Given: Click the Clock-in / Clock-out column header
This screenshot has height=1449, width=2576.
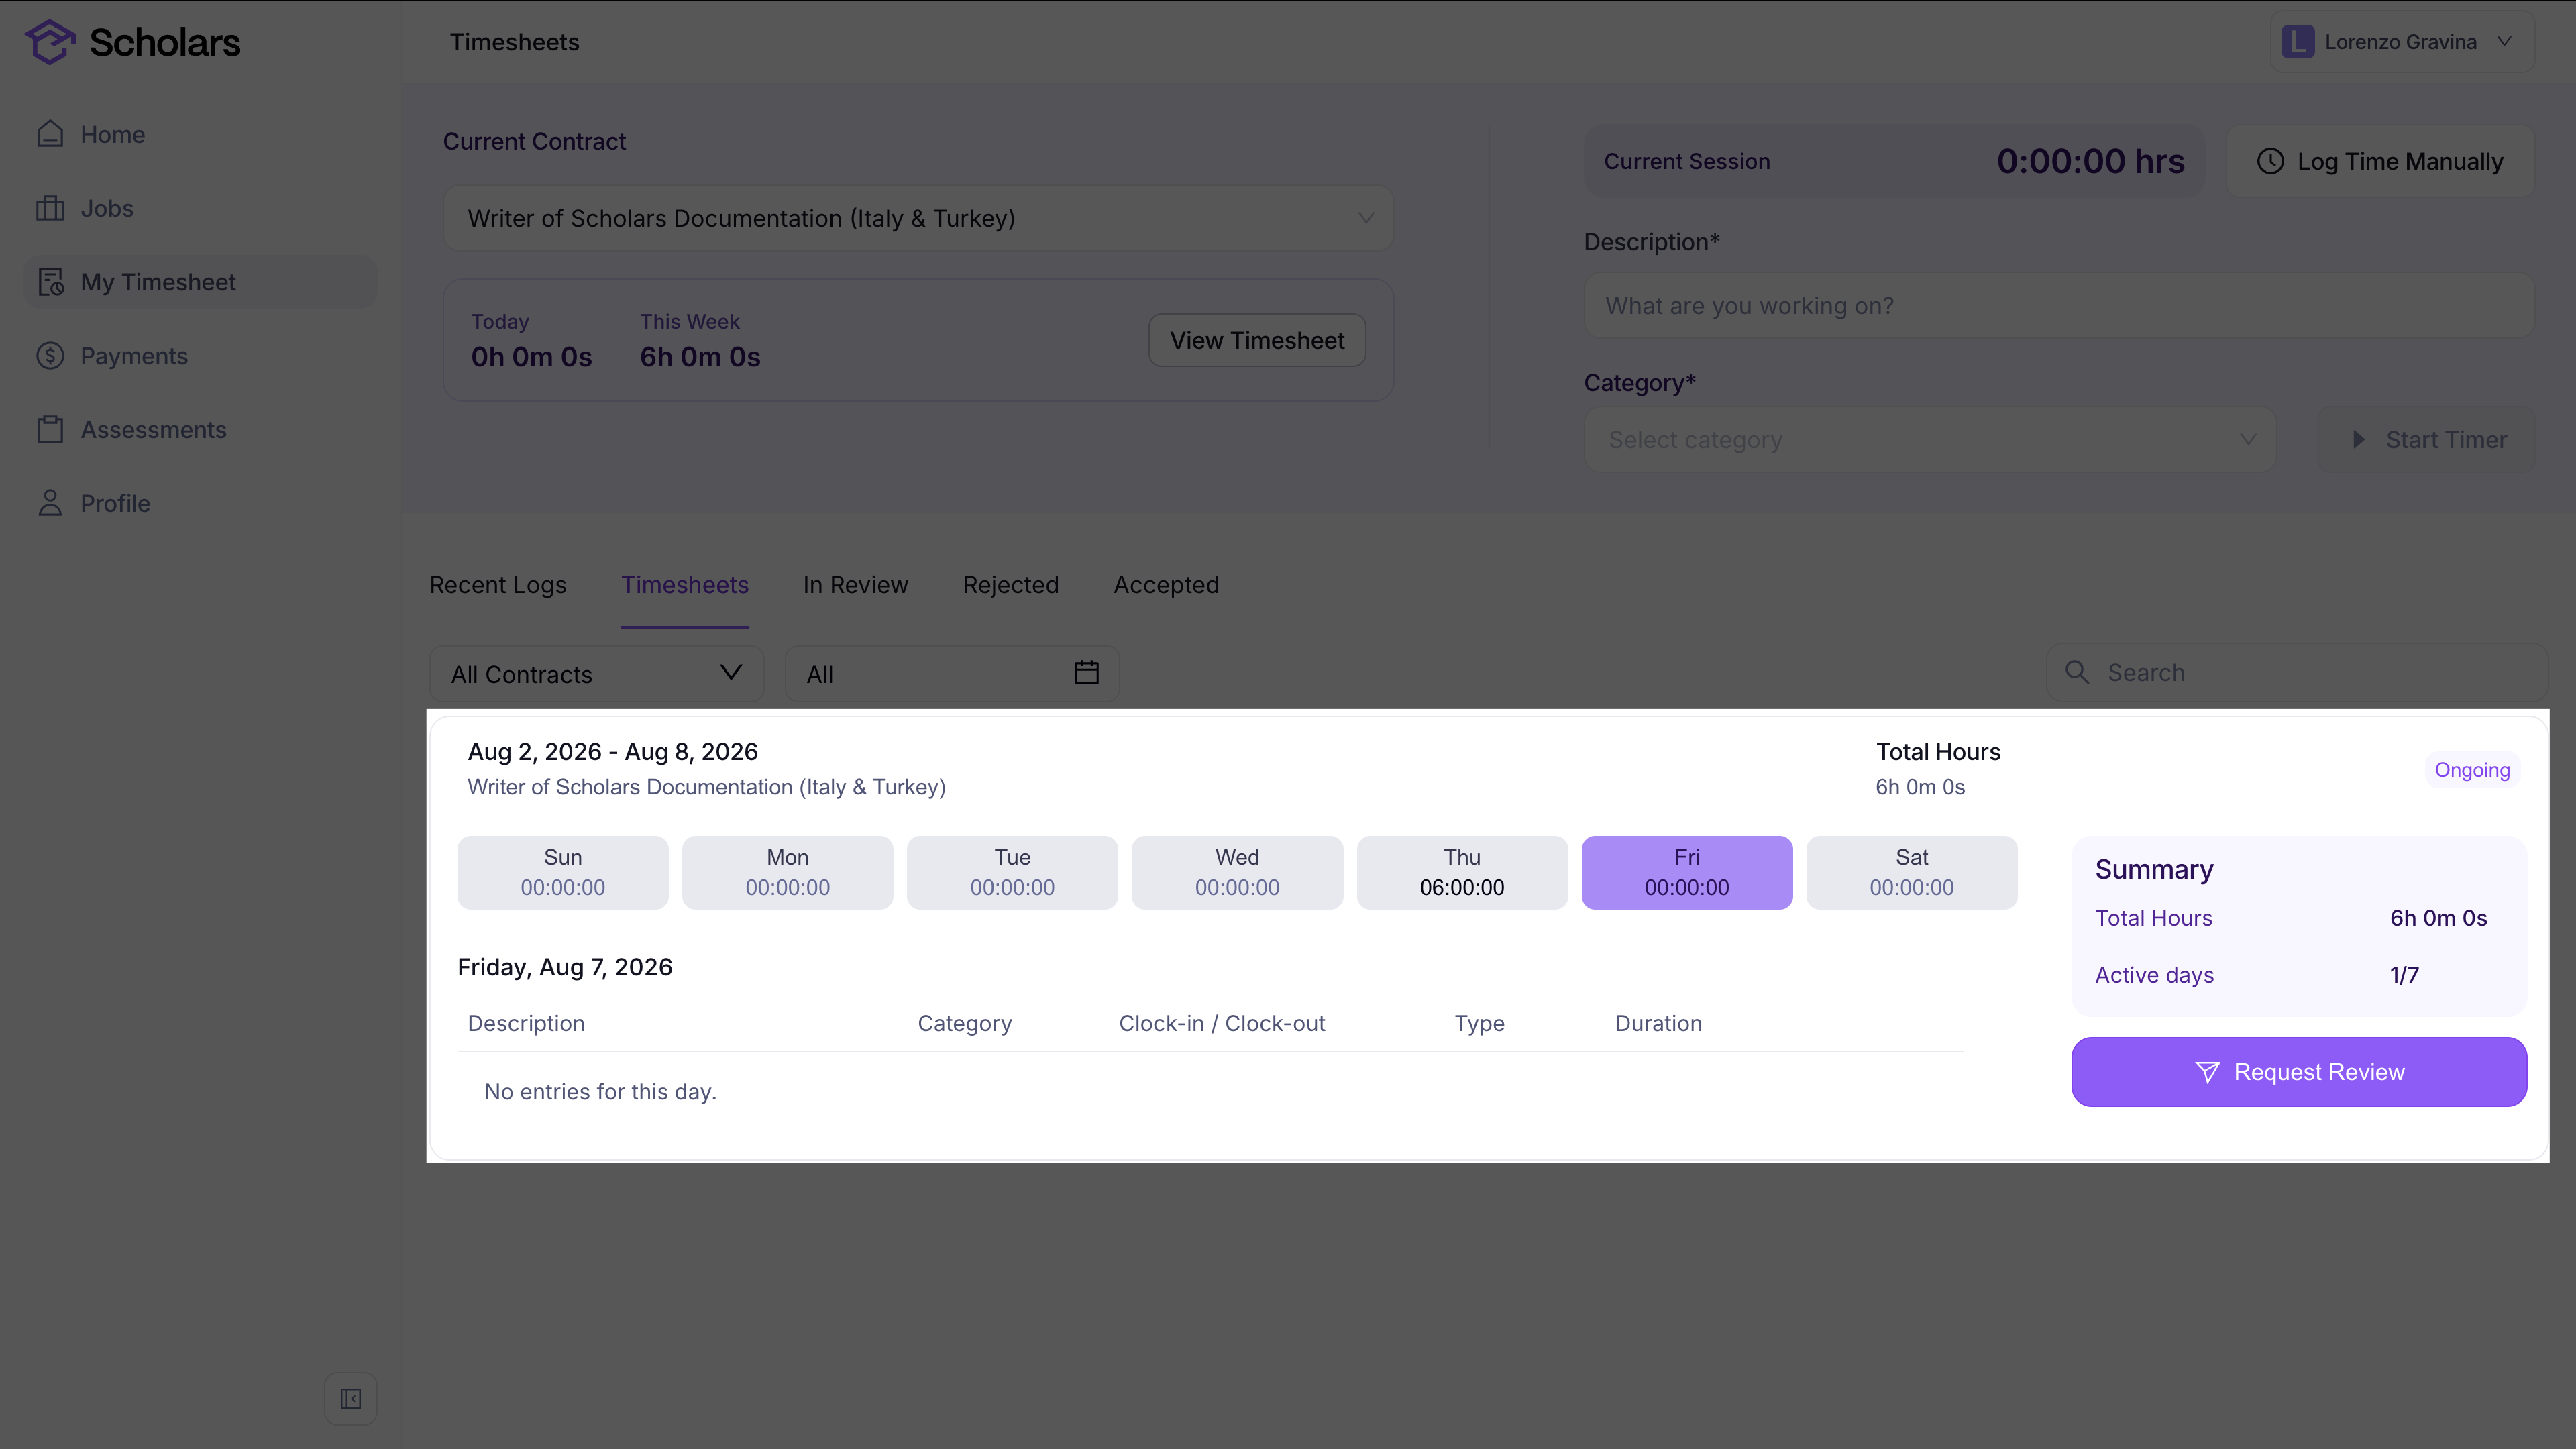Looking at the screenshot, I should (x=1222, y=1023).
